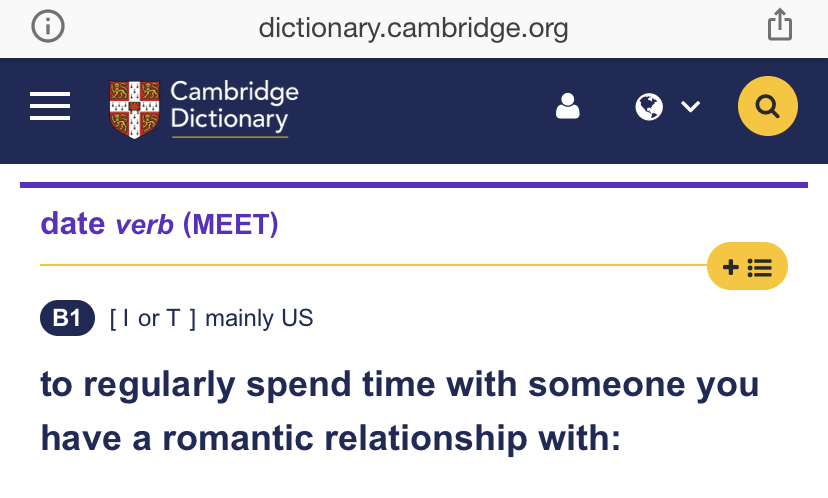Open the yellow search magnifier button
This screenshot has height=498, width=828.
click(767, 106)
